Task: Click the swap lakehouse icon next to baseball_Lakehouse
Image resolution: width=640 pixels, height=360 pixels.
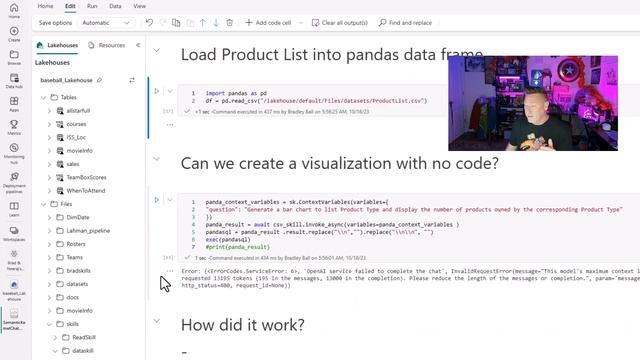Action: [x=132, y=80]
